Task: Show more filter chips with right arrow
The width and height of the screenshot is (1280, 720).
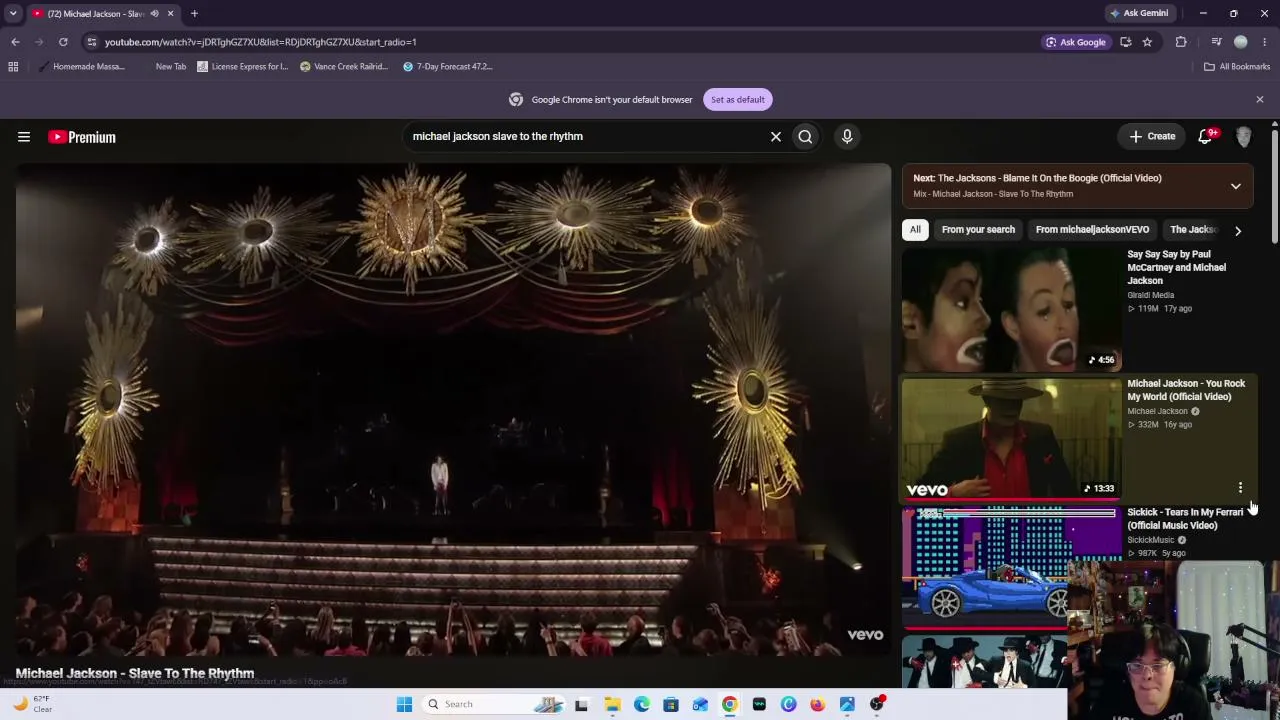Action: point(1238,230)
